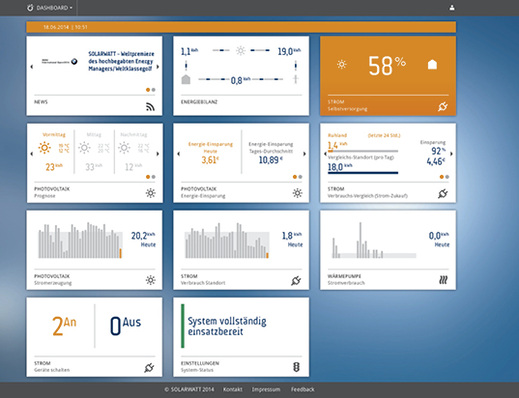Click the dark blue 18,0 kWh comparison bar

click(x=363, y=173)
